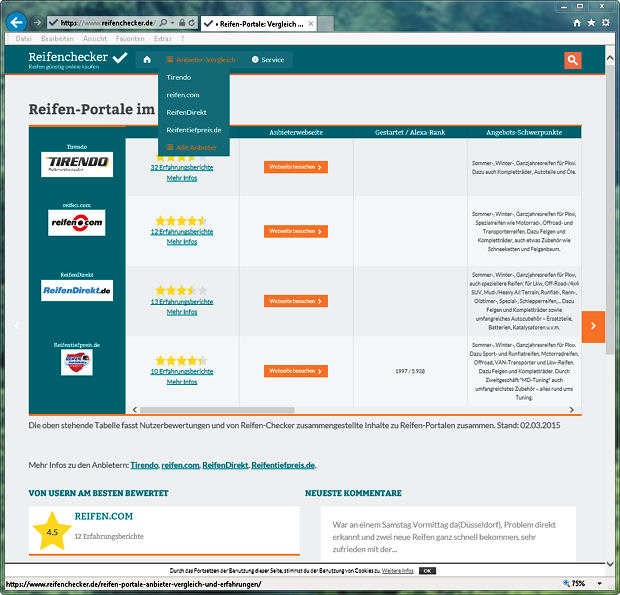This screenshot has height=595, width=620.
Task: Go to site home via house icon
Action: coord(147,60)
